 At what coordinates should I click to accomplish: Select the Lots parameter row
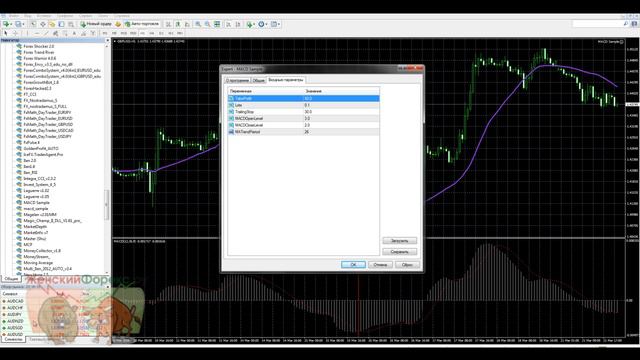[x=303, y=105]
